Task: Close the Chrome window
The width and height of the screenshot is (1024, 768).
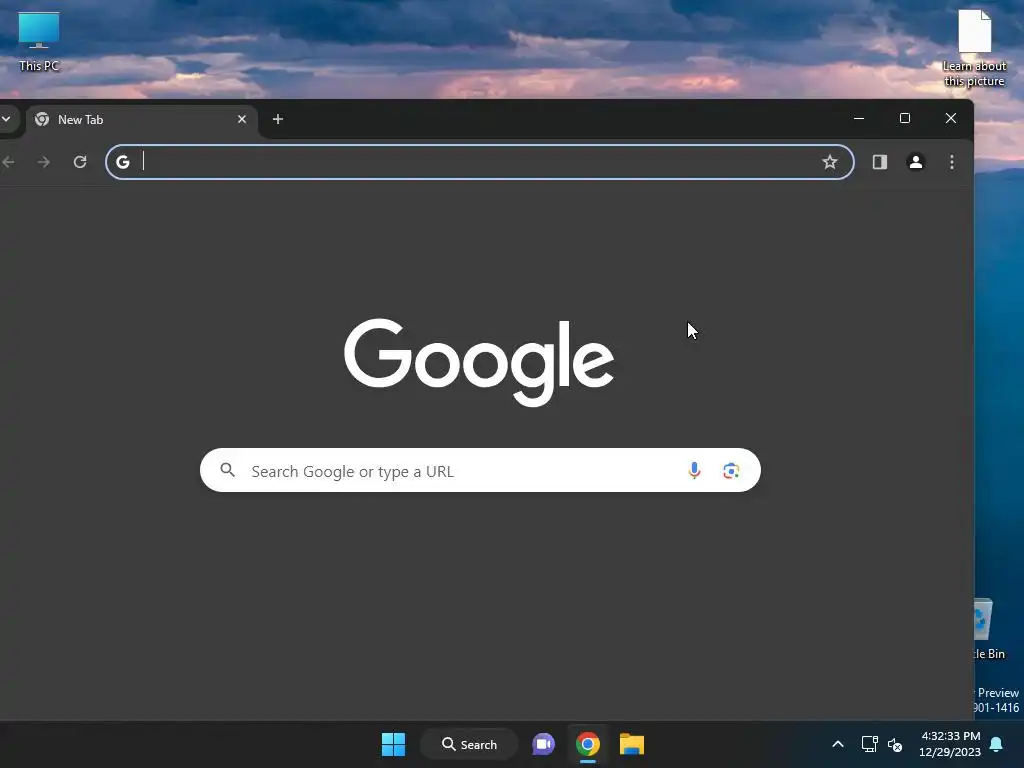Action: coord(951,118)
